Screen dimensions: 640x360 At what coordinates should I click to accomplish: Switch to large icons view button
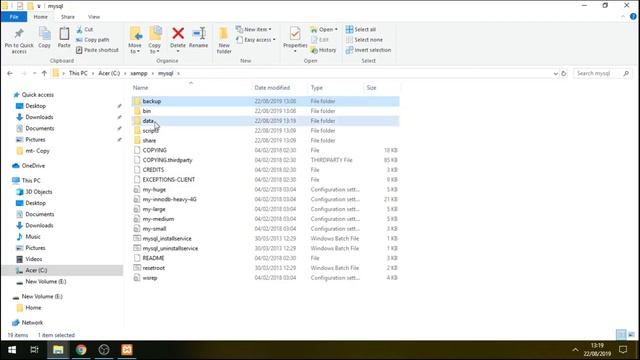[631, 335]
